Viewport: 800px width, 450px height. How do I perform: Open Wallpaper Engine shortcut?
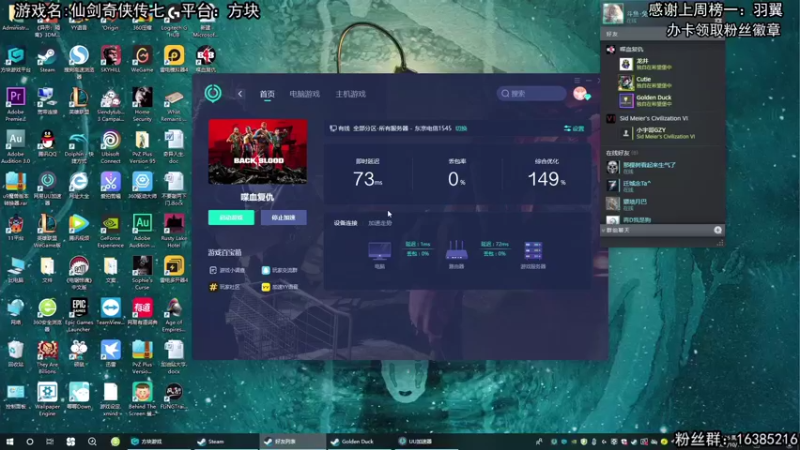click(x=47, y=399)
